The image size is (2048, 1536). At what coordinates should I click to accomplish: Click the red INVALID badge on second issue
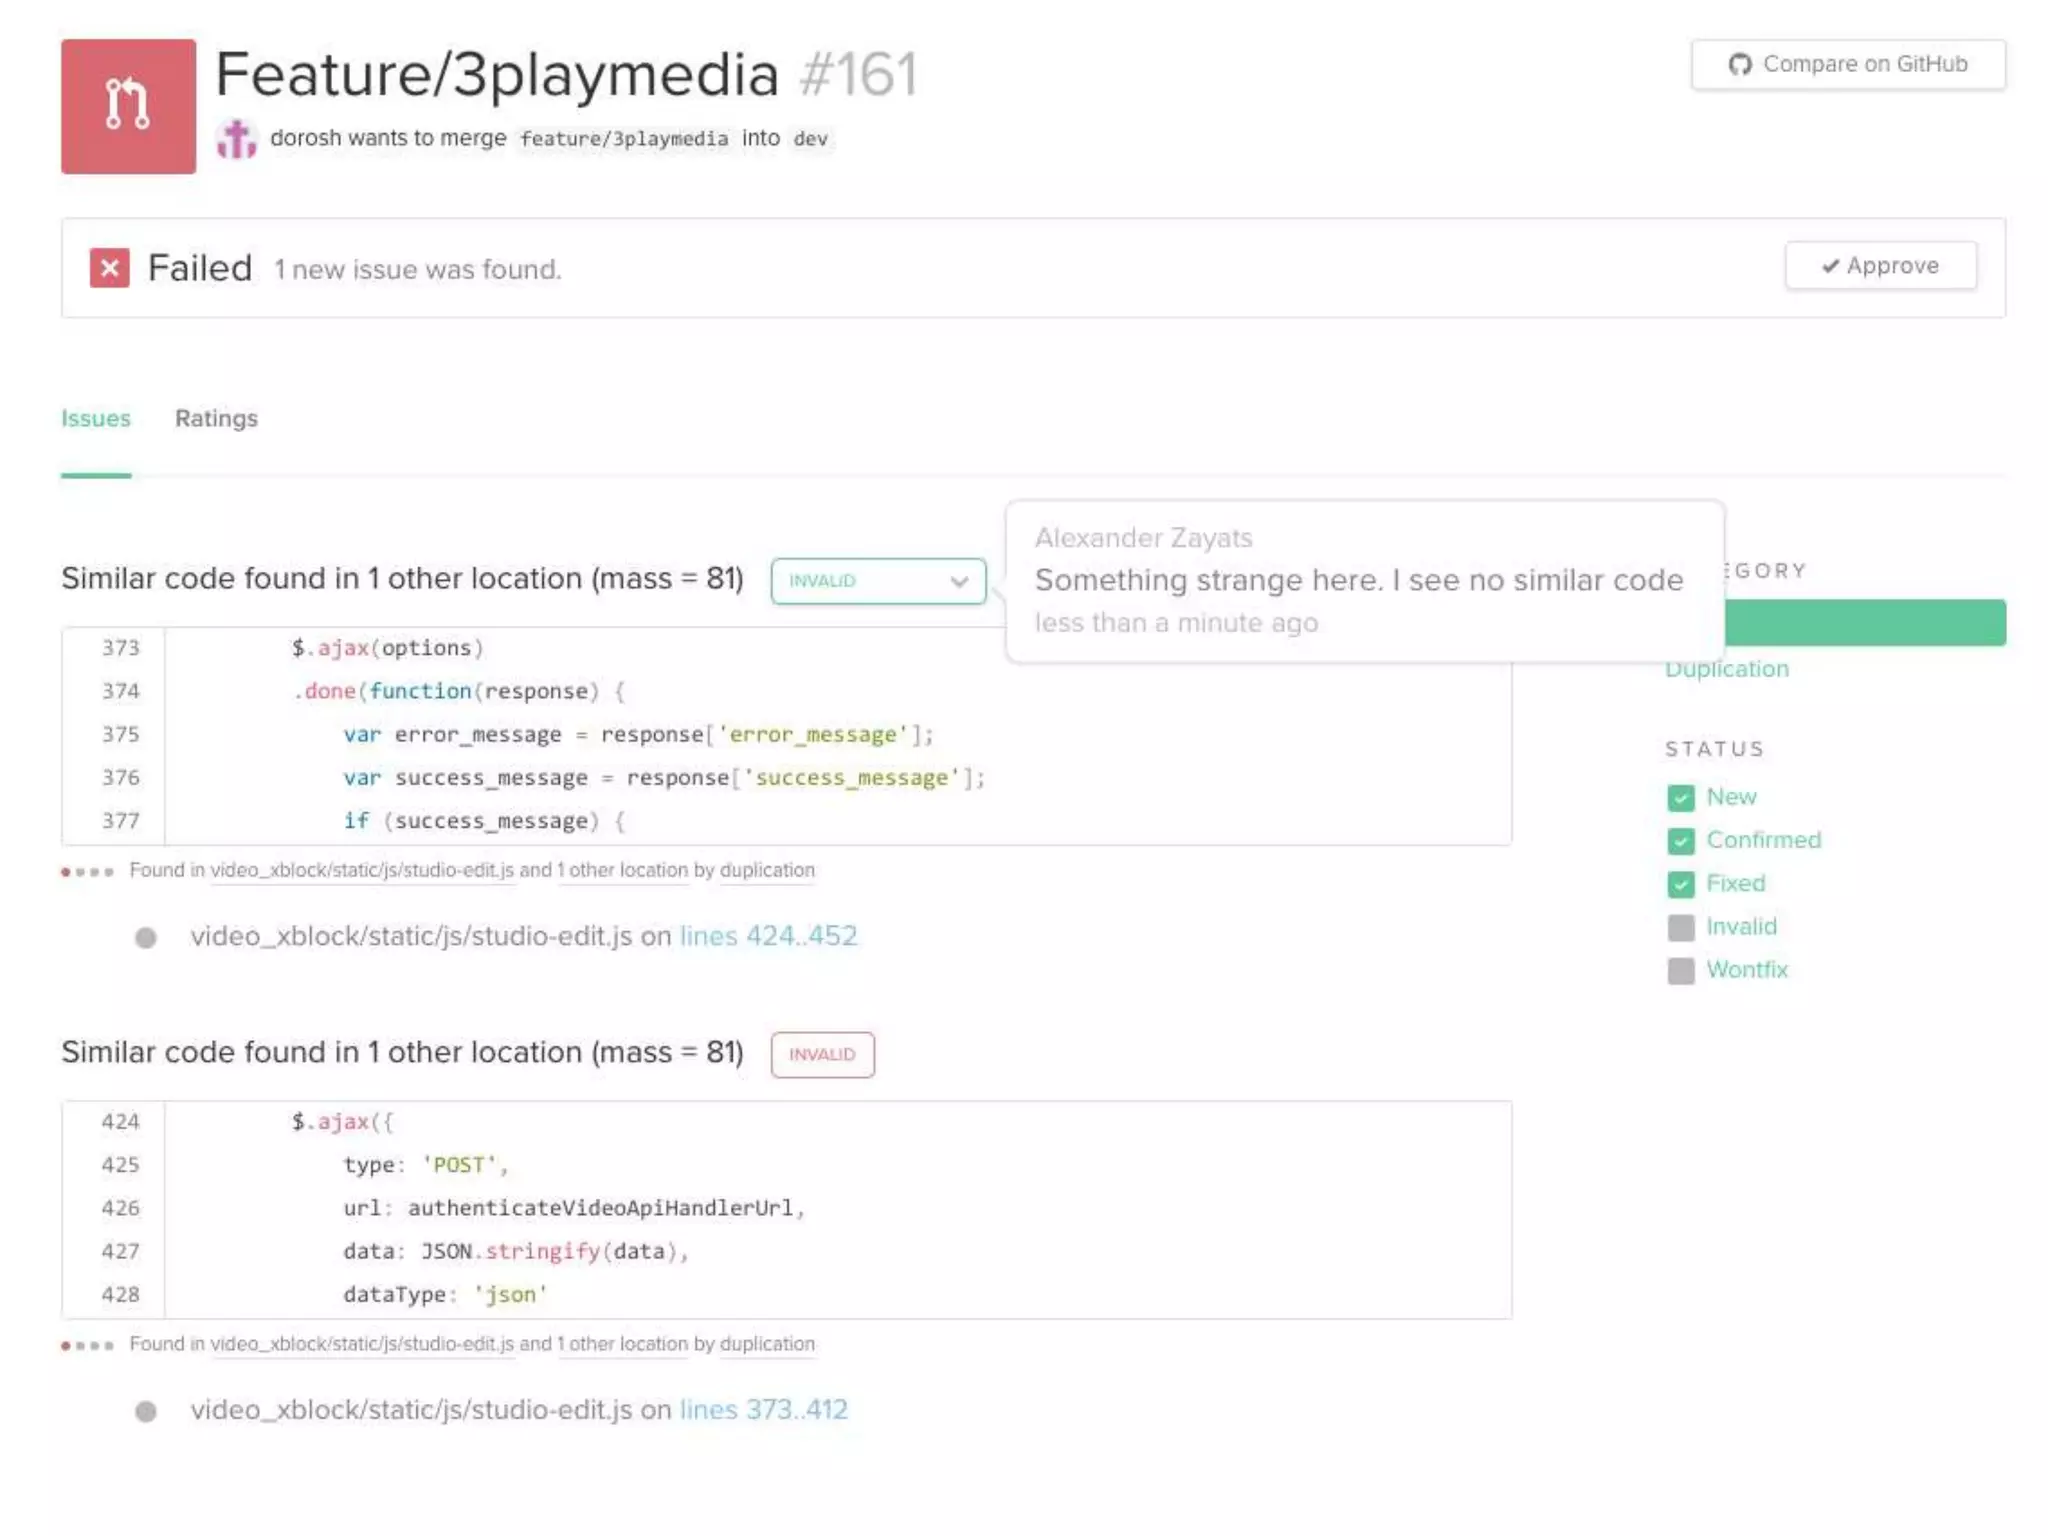coord(822,1055)
